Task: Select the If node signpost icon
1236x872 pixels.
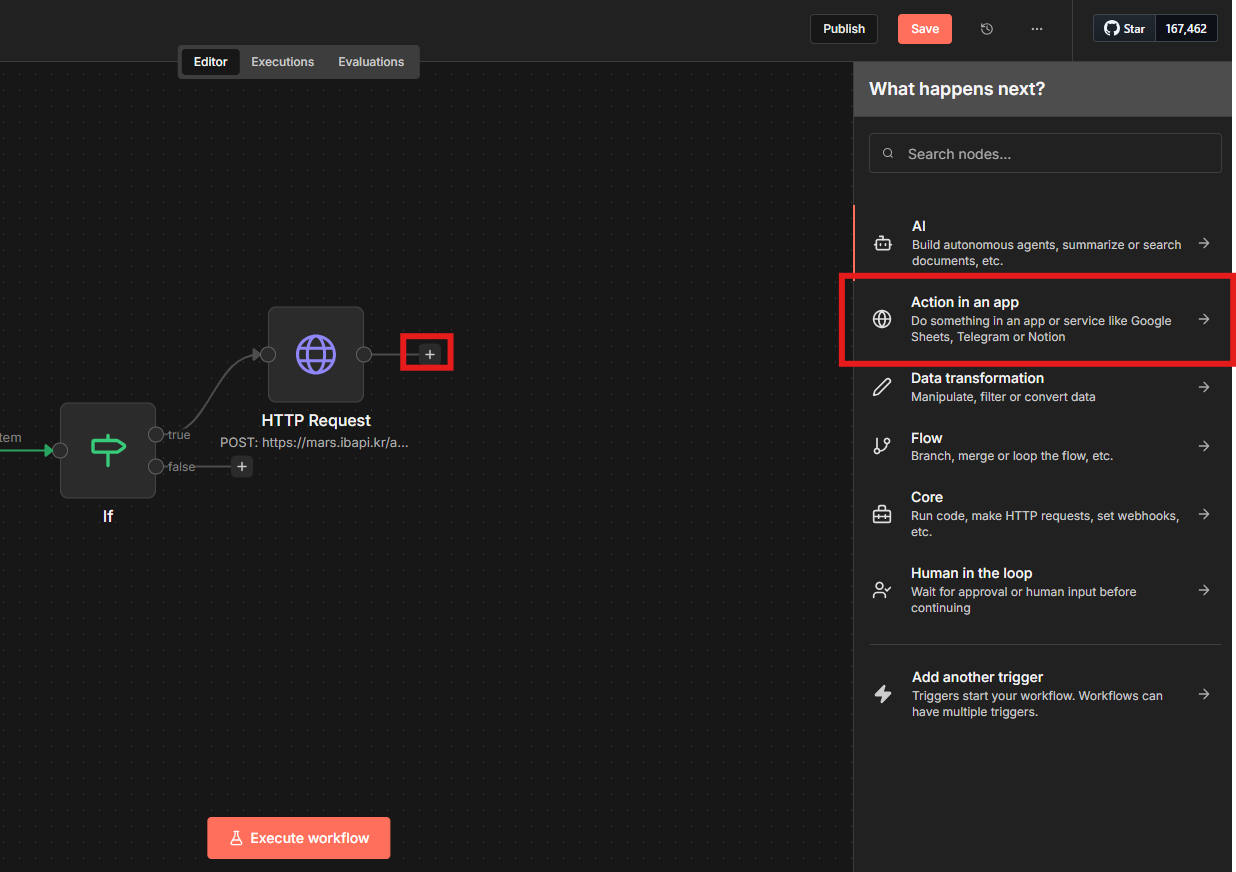Action: click(x=108, y=450)
